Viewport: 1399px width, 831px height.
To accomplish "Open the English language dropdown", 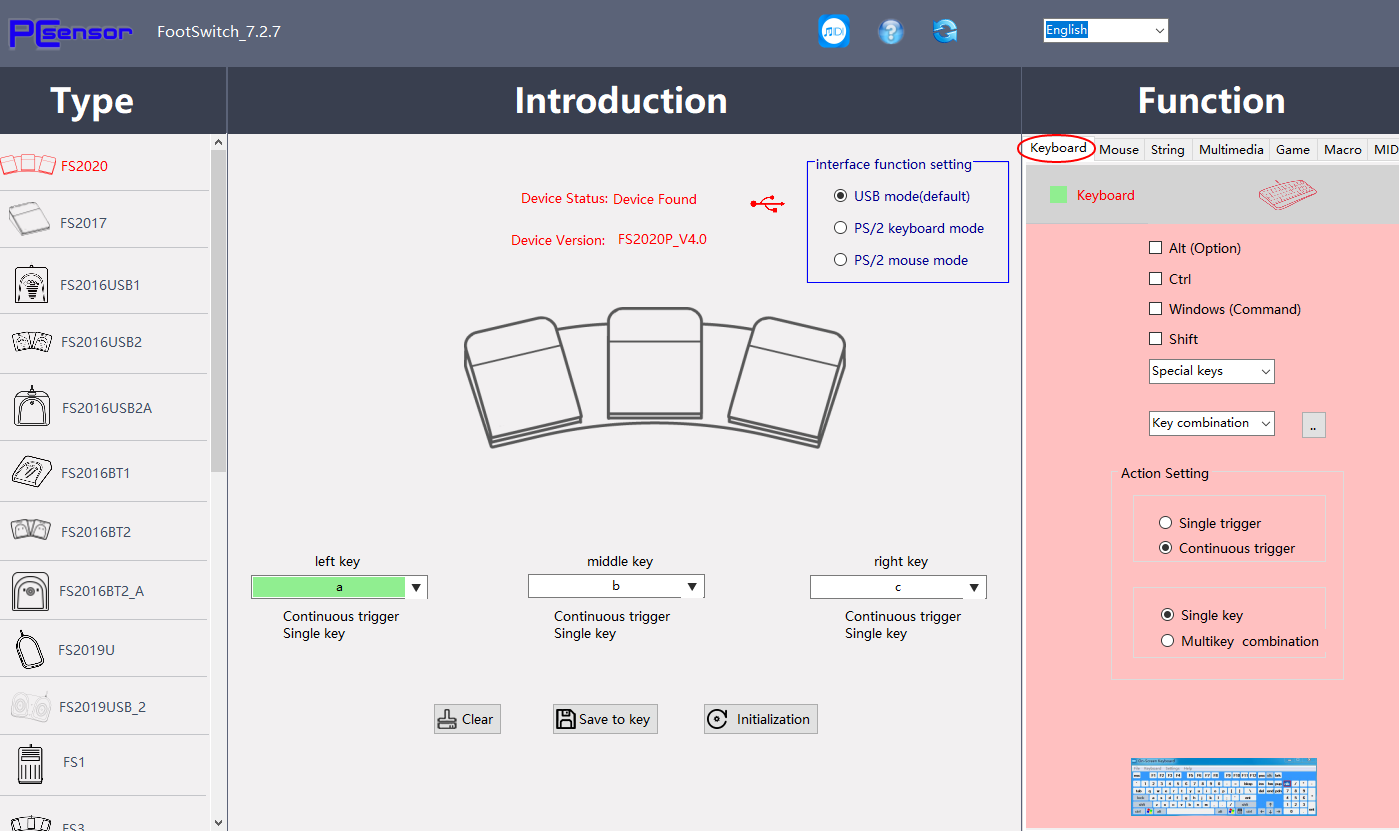I will 1105,30.
